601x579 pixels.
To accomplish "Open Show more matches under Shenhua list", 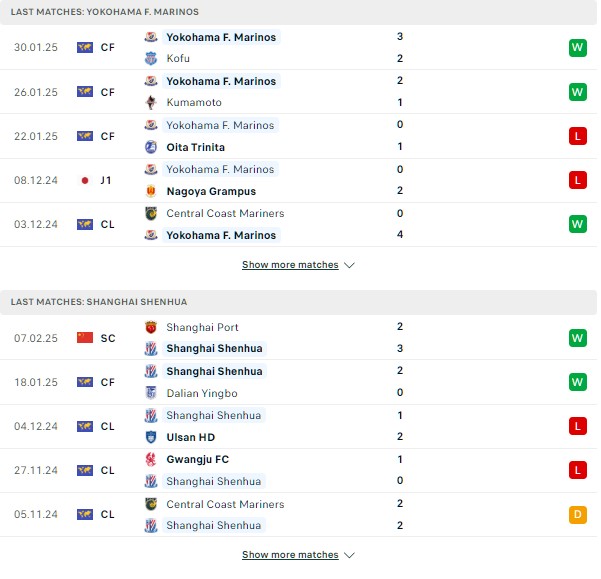I will click(290, 555).
